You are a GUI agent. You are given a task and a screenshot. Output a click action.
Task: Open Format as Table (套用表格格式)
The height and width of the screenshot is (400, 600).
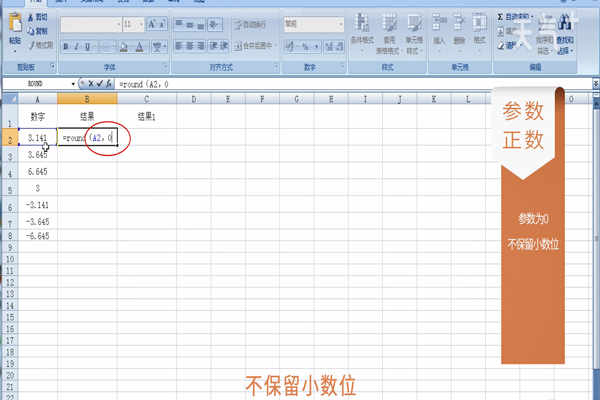click(389, 33)
